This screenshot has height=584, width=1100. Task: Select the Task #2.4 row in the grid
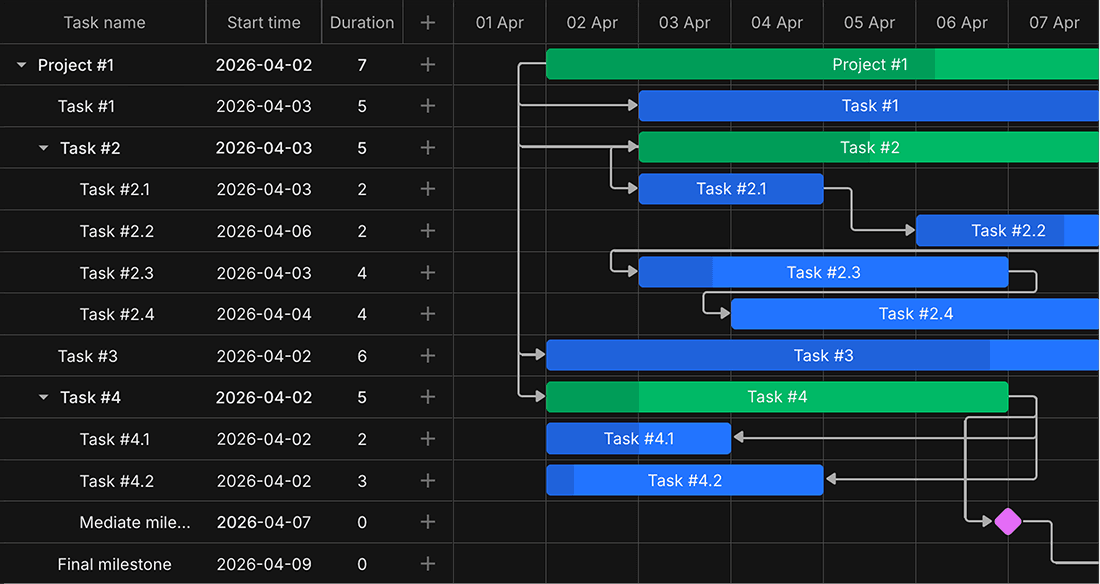click(227, 314)
